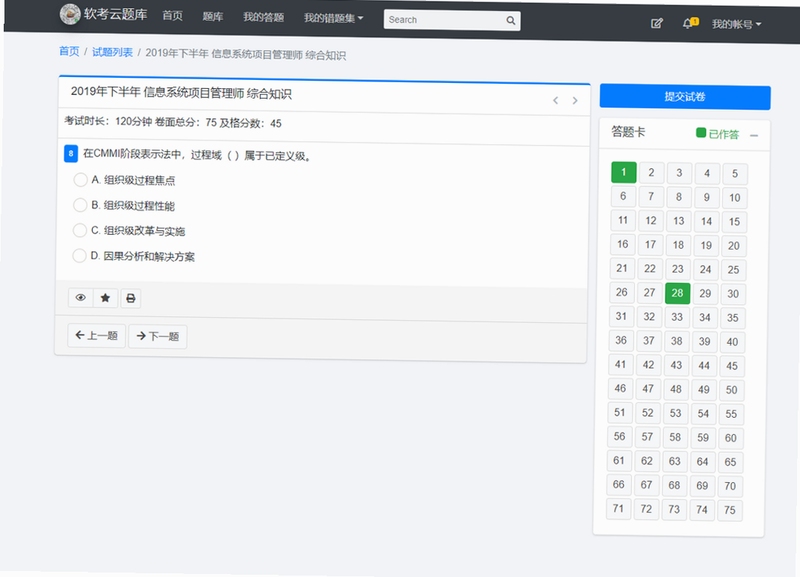The height and width of the screenshot is (577, 800).
Task: Jump to question 40 in answer card
Action: [x=732, y=342]
